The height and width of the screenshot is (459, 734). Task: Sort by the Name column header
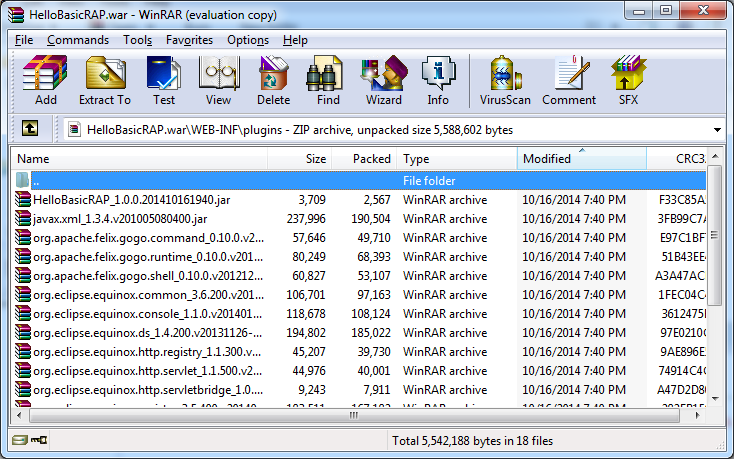(x=139, y=159)
